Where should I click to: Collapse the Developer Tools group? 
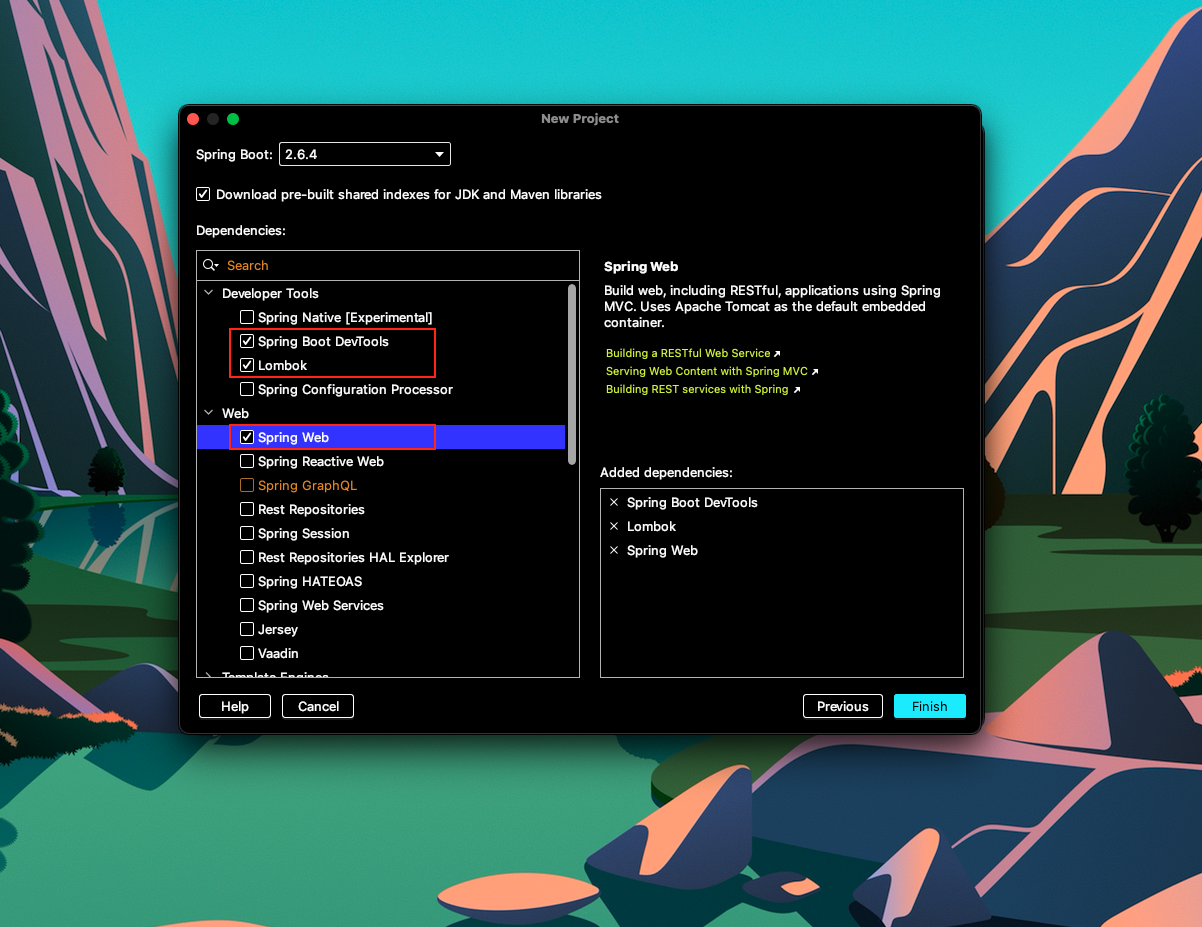click(x=209, y=293)
